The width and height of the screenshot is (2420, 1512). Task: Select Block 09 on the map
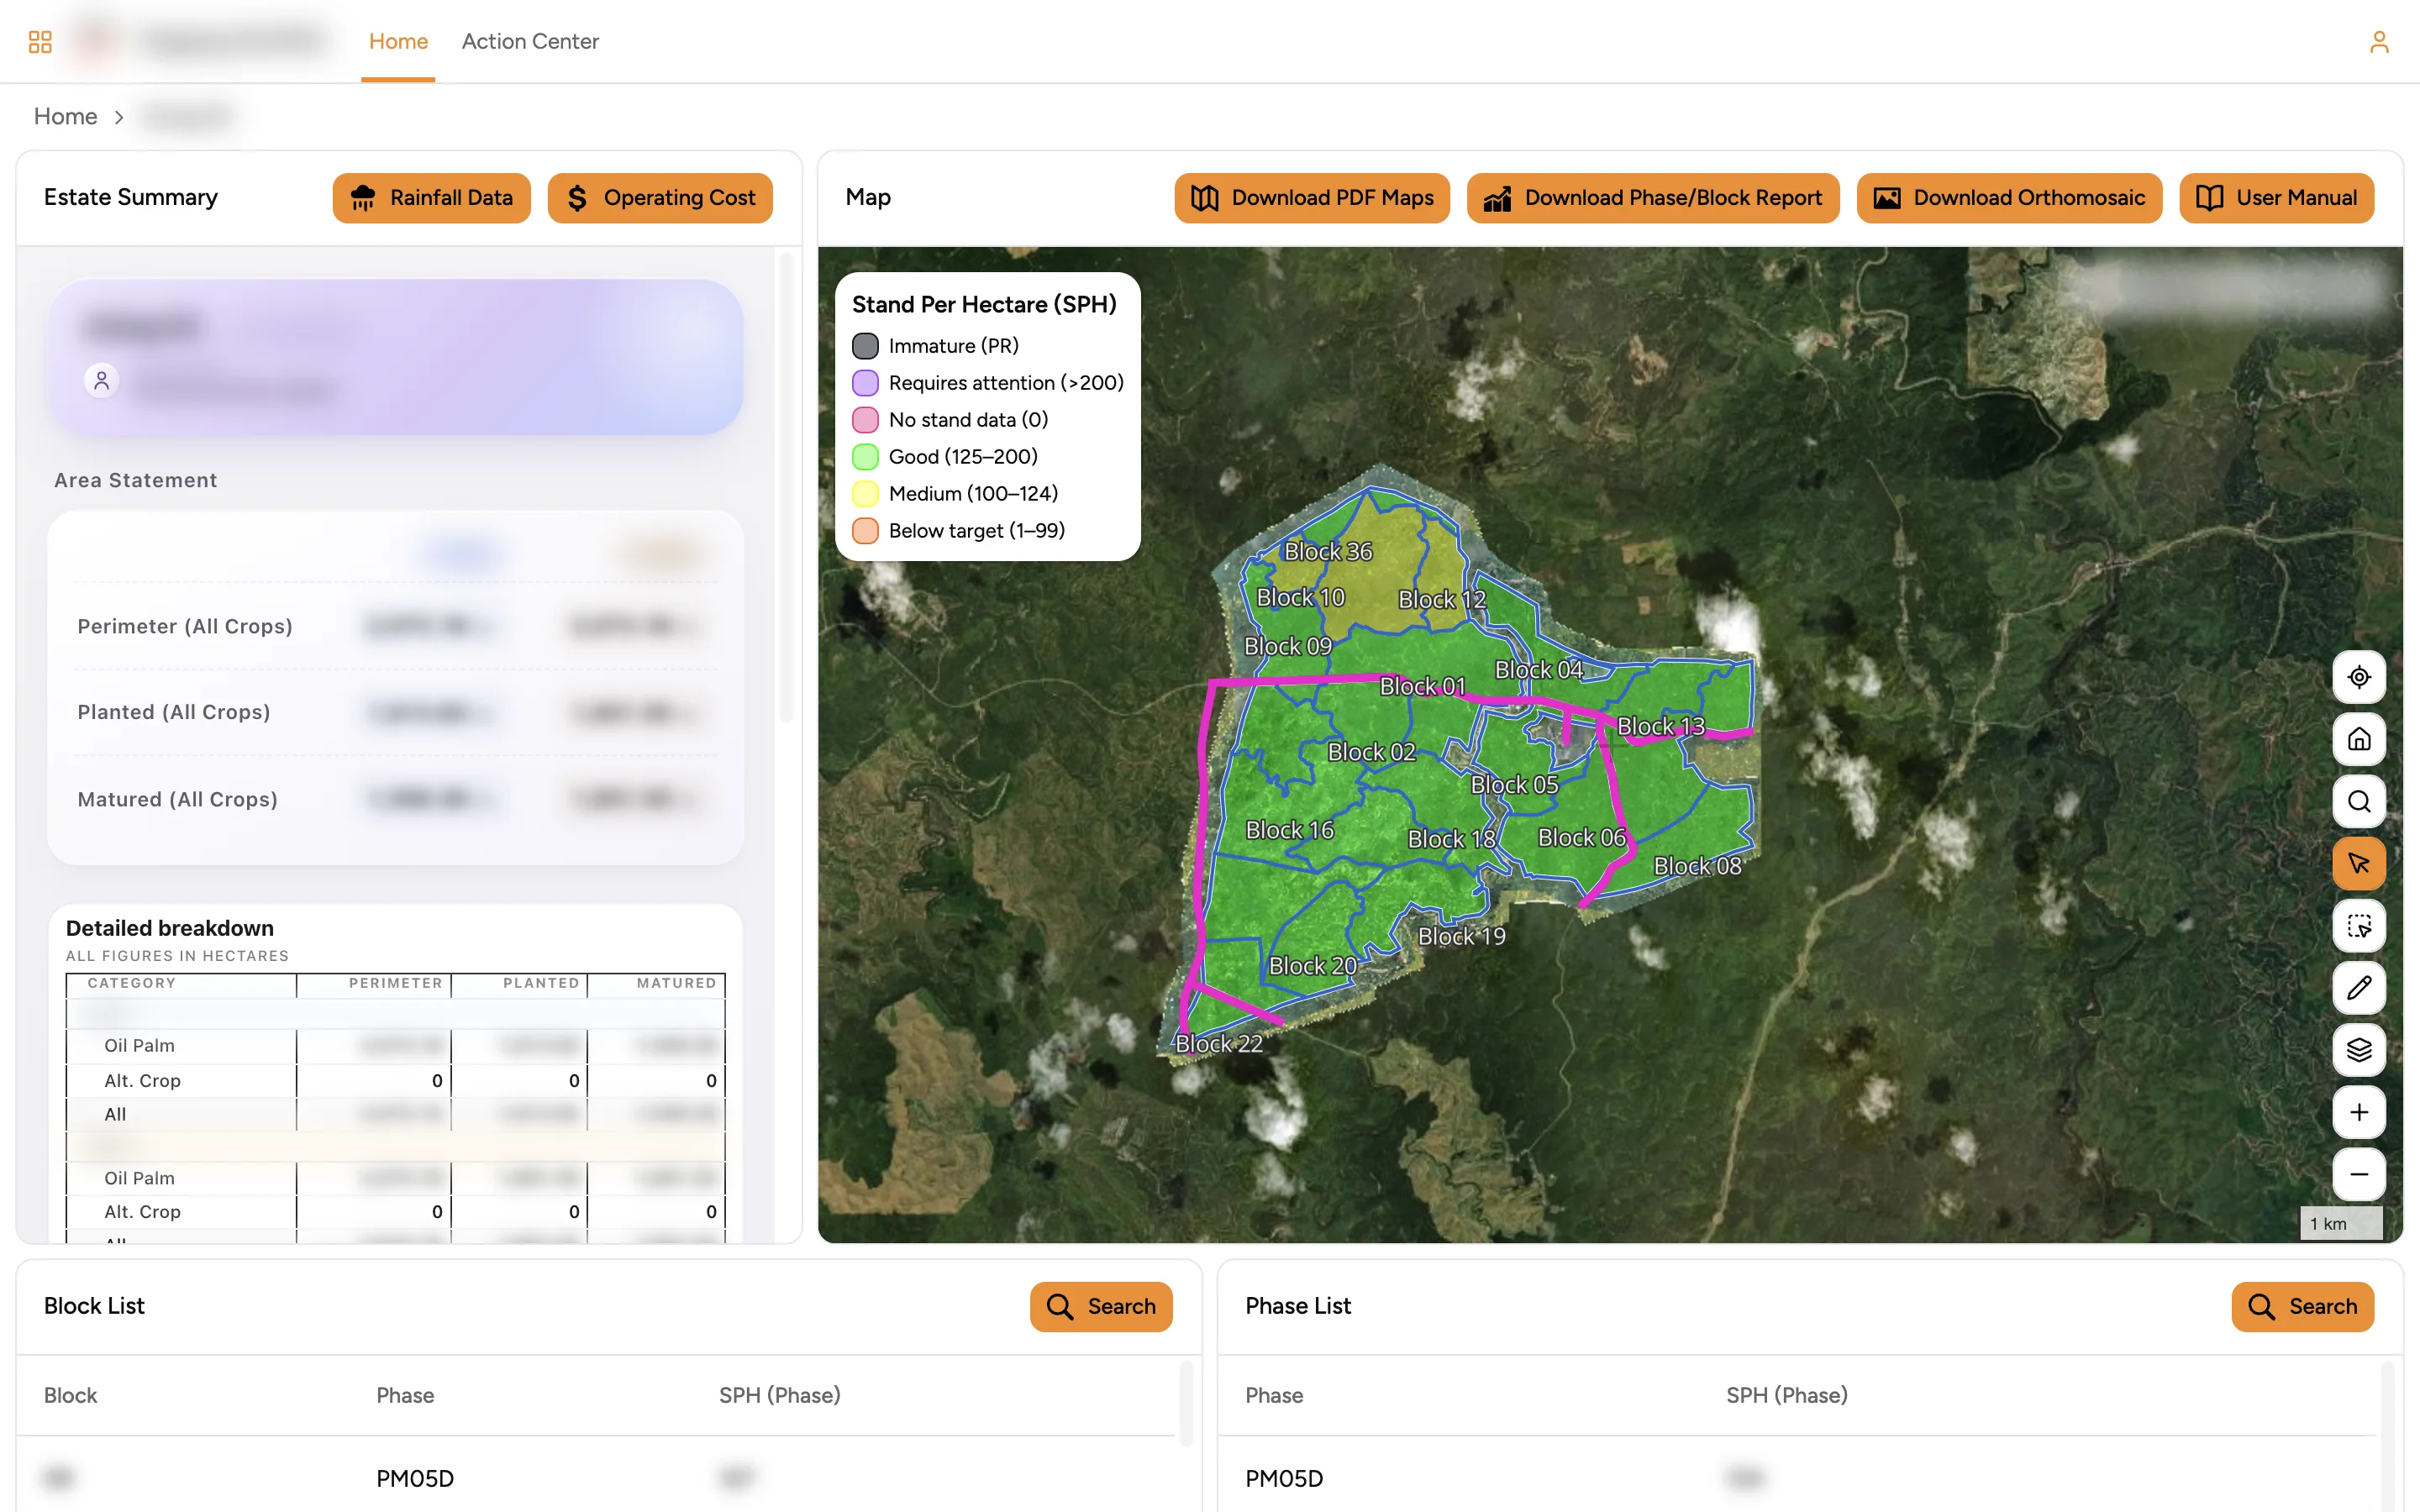(1288, 646)
